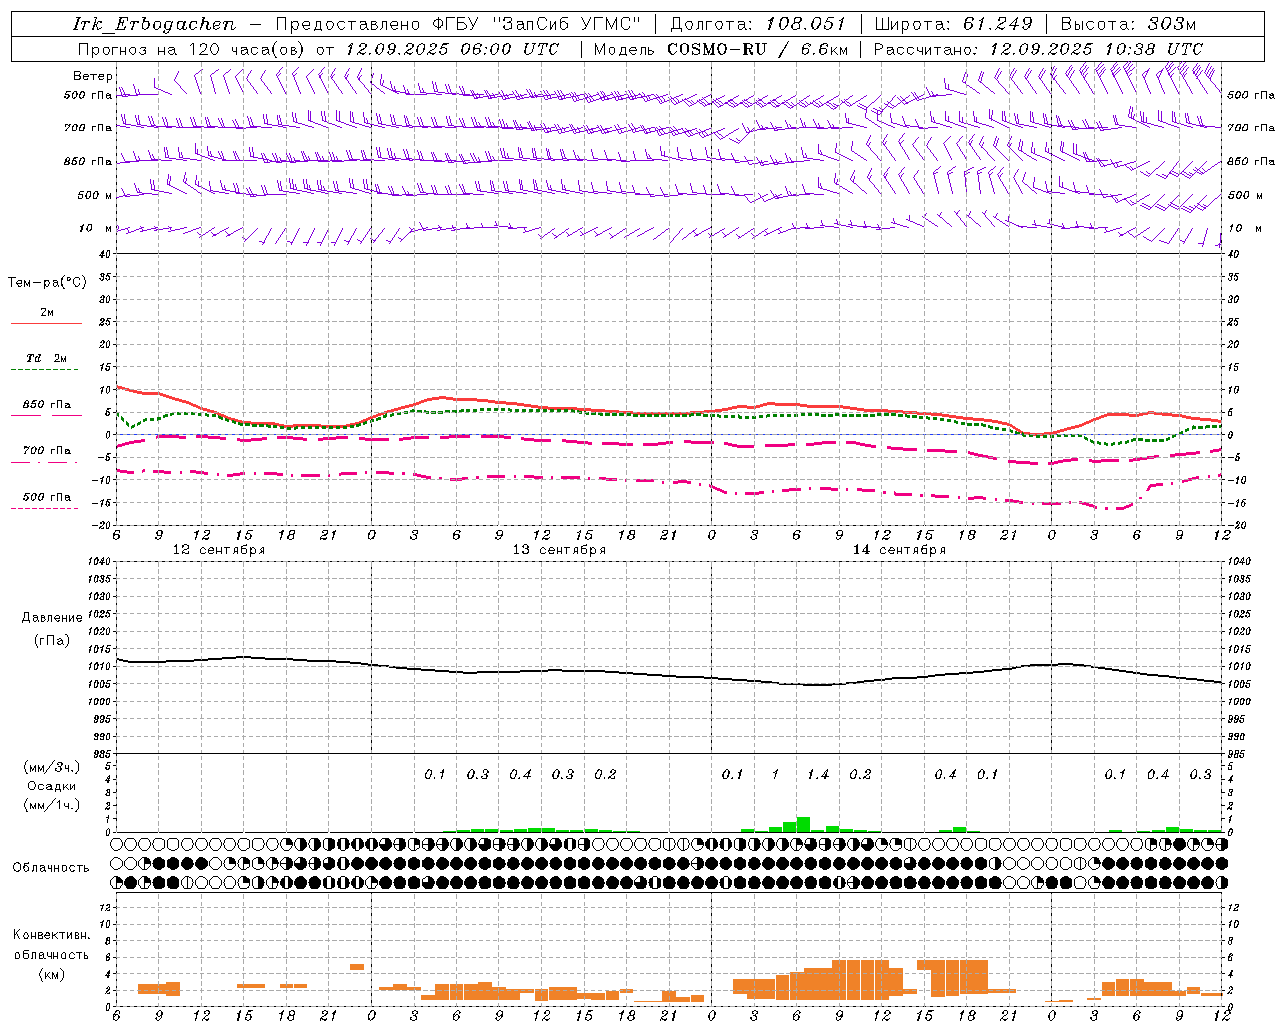Click the 14 сентября date label

click(x=899, y=550)
